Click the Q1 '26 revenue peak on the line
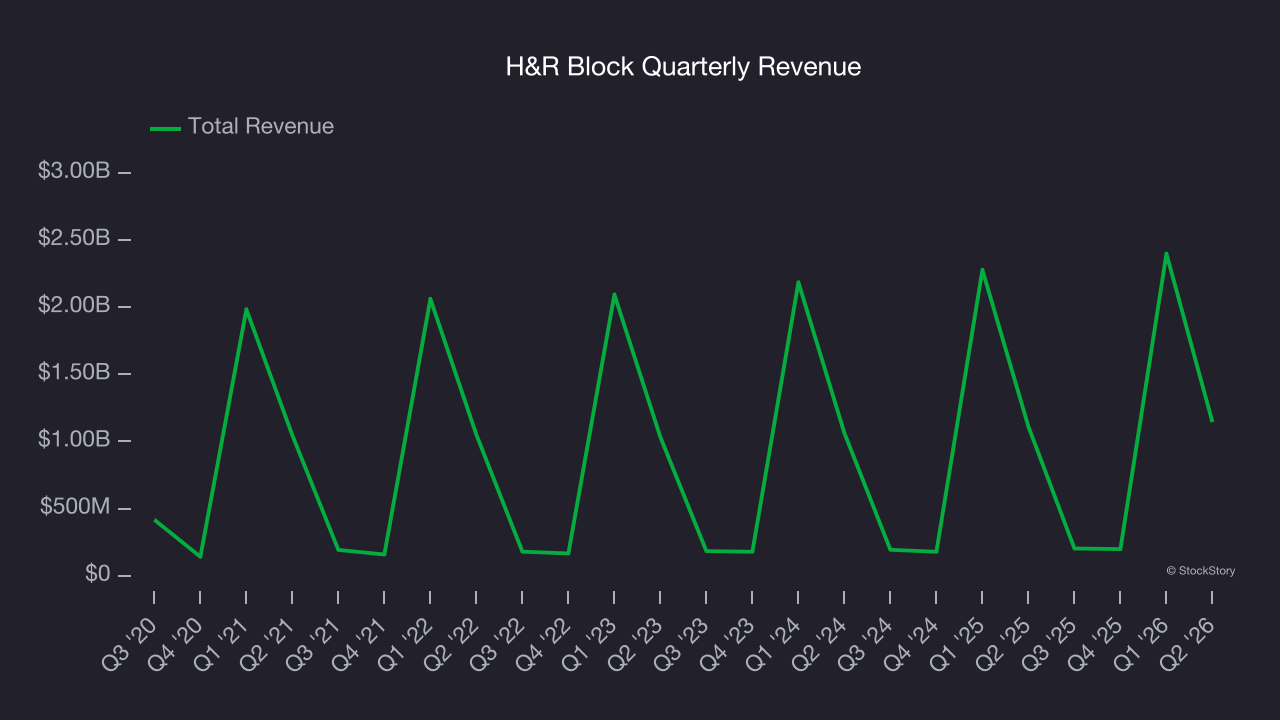The width and height of the screenshot is (1280, 720). [1166, 253]
